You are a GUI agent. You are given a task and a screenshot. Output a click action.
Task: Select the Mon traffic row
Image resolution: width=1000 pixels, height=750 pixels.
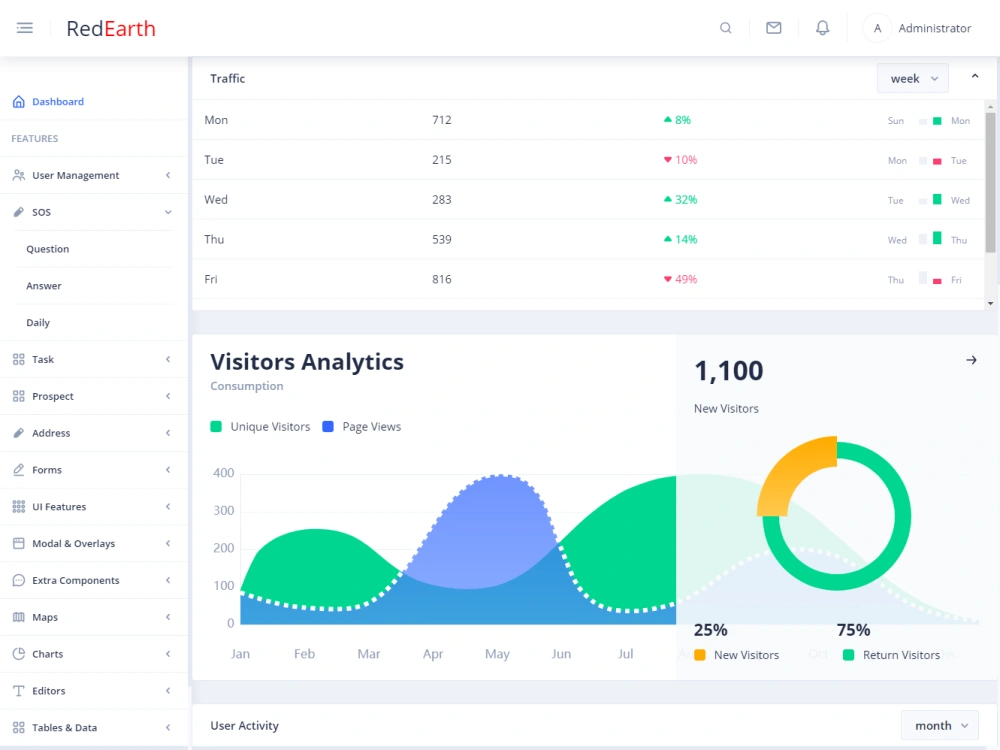(588, 120)
